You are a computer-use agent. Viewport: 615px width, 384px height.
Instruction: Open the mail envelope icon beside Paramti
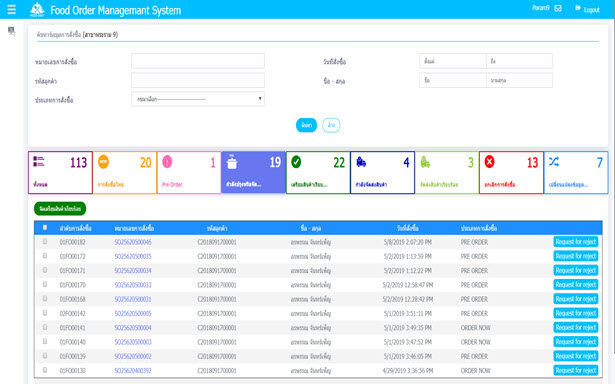point(558,8)
